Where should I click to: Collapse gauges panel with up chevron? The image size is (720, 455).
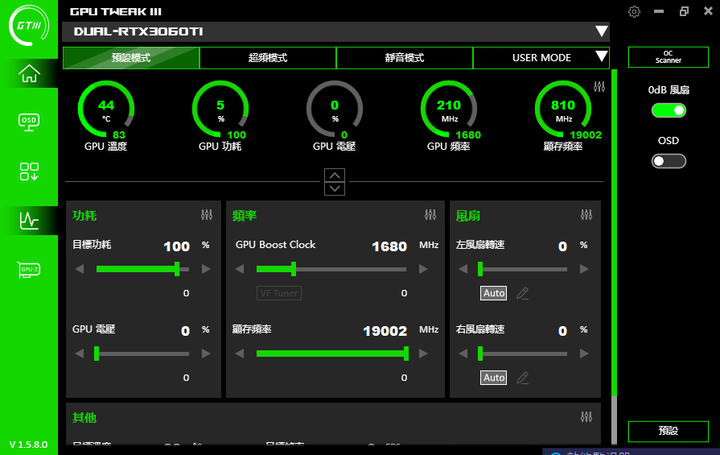tap(335, 175)
